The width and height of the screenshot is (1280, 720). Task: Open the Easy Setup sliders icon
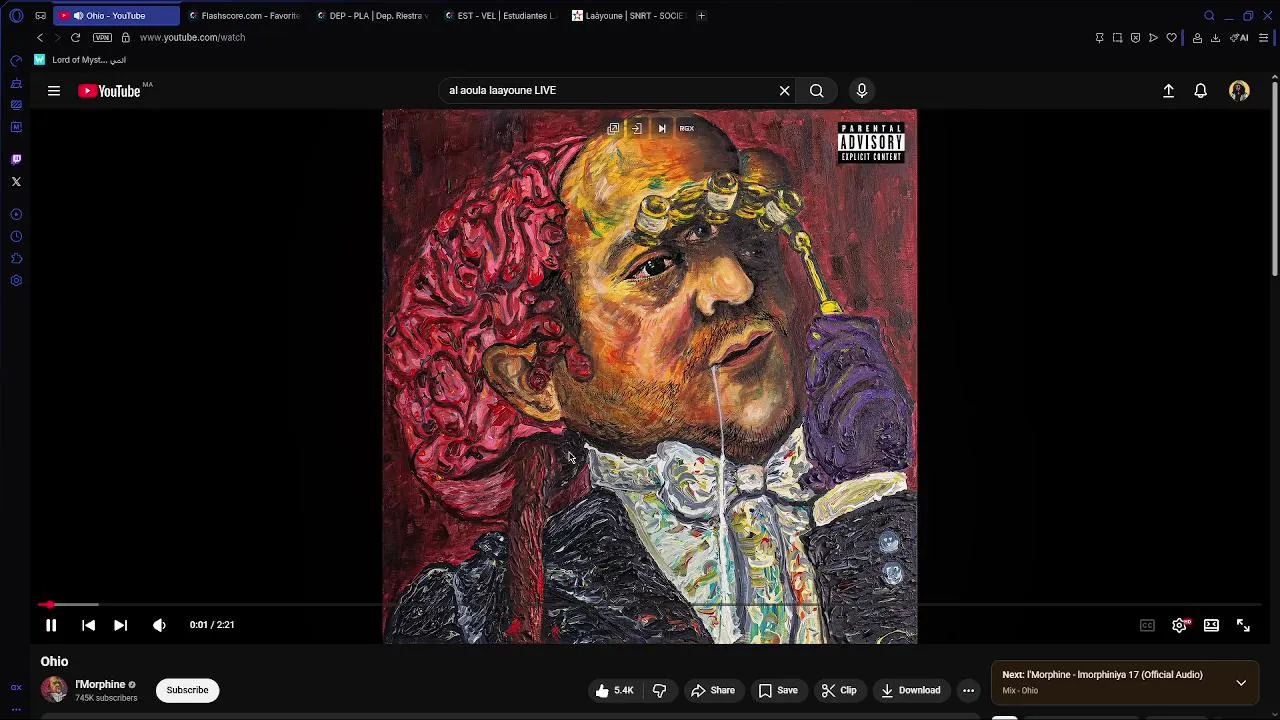click(x=1263, y=38)
